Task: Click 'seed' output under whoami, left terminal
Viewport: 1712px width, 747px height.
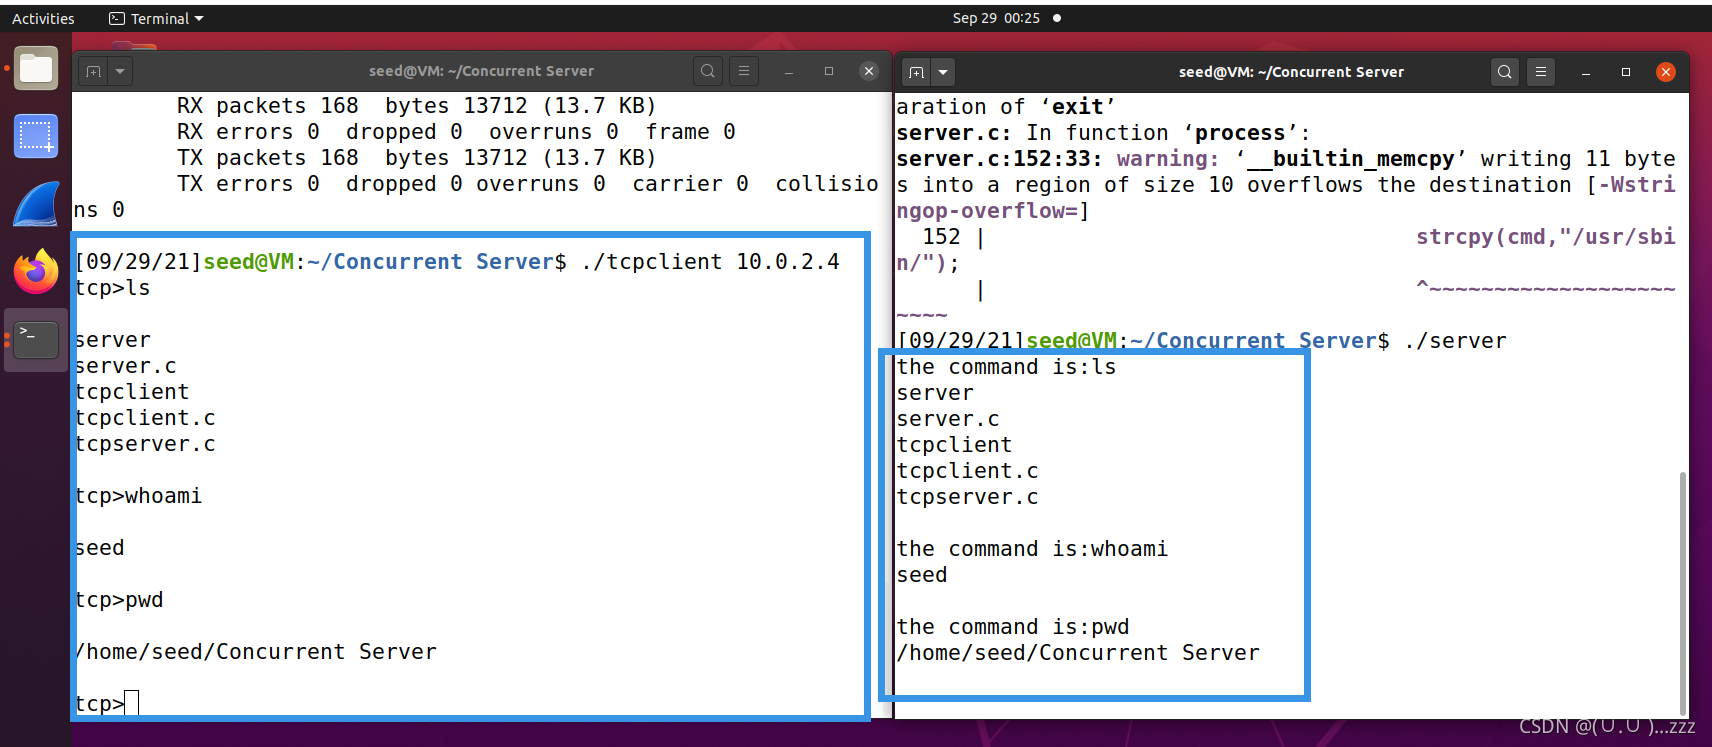Action: tap(100, 548)
